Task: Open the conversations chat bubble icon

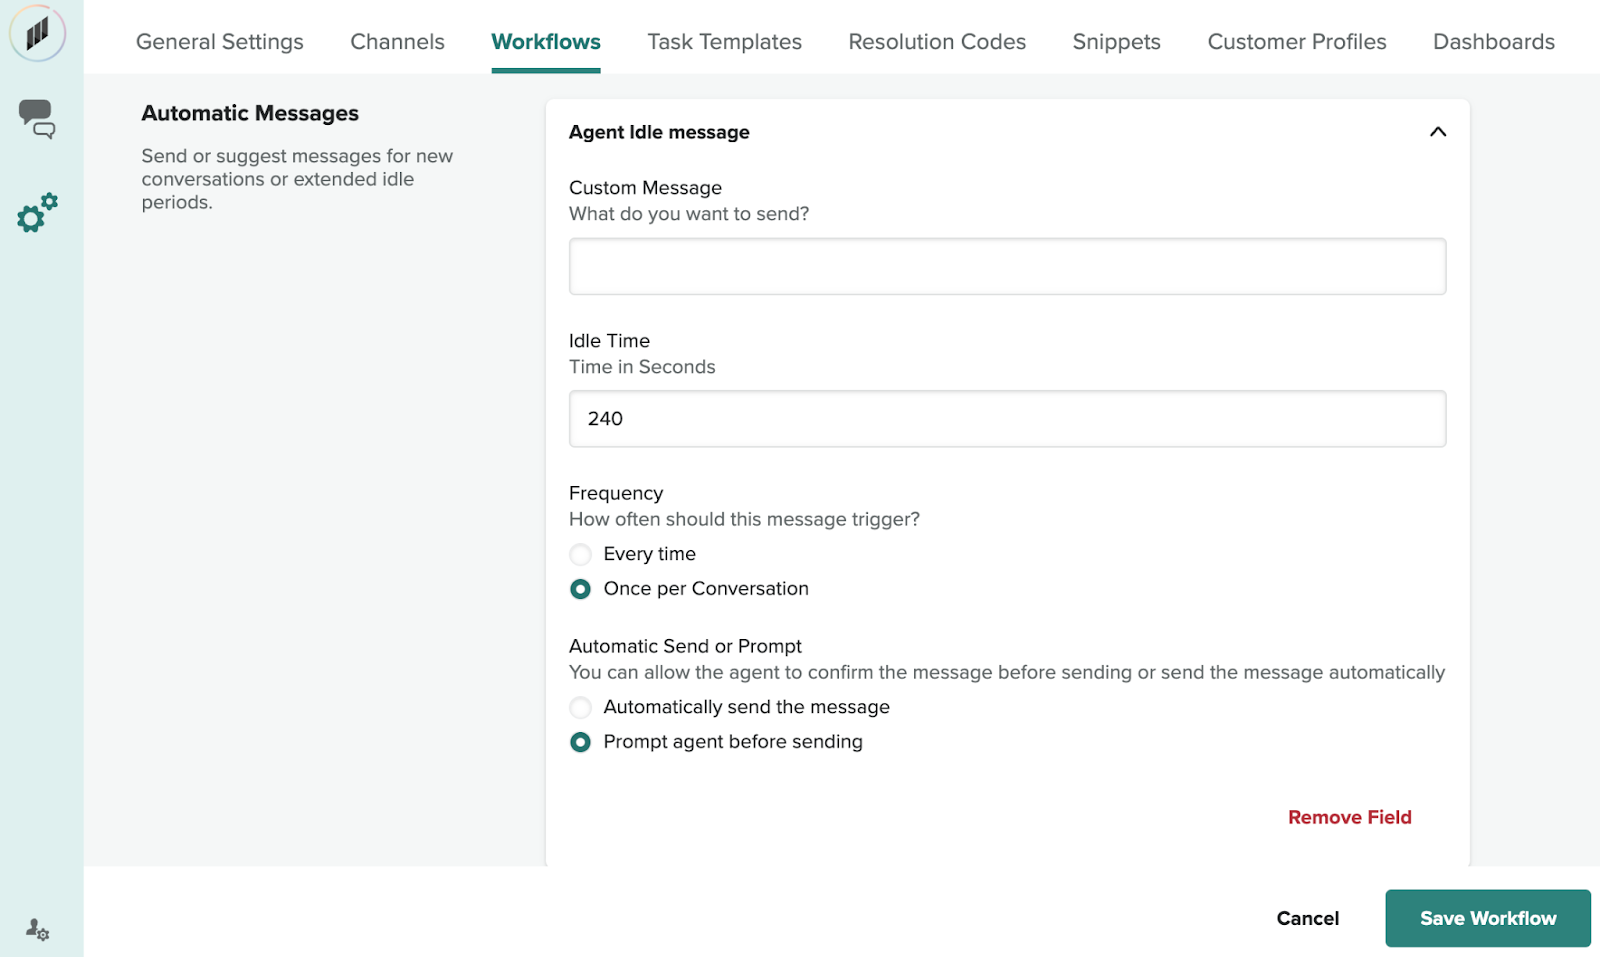Action: [x=37, y=118]
